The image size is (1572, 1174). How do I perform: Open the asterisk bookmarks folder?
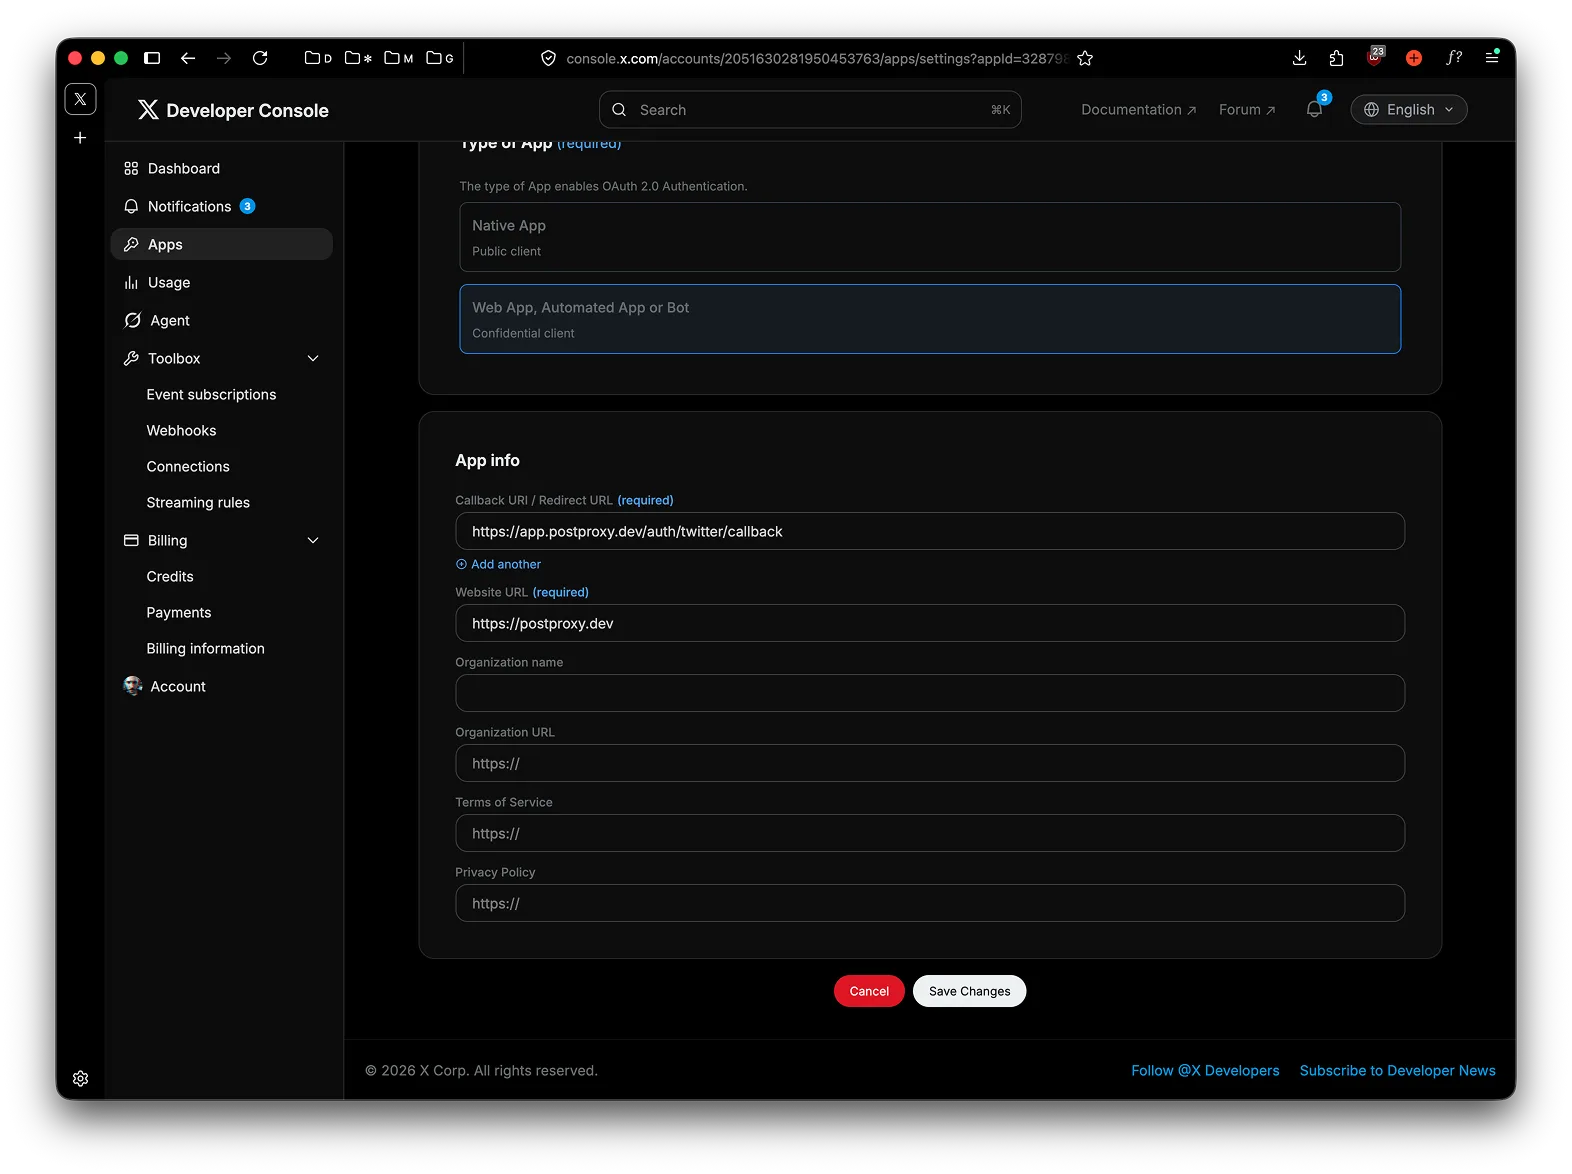[x=358, y=58]
